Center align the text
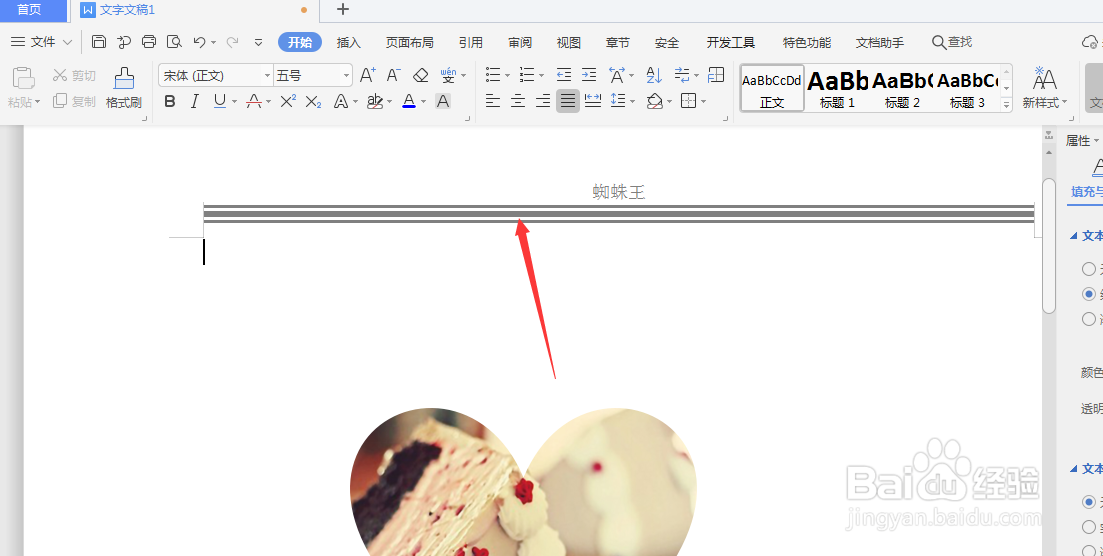Screen dimensions: 1103x556 [518, 101]
